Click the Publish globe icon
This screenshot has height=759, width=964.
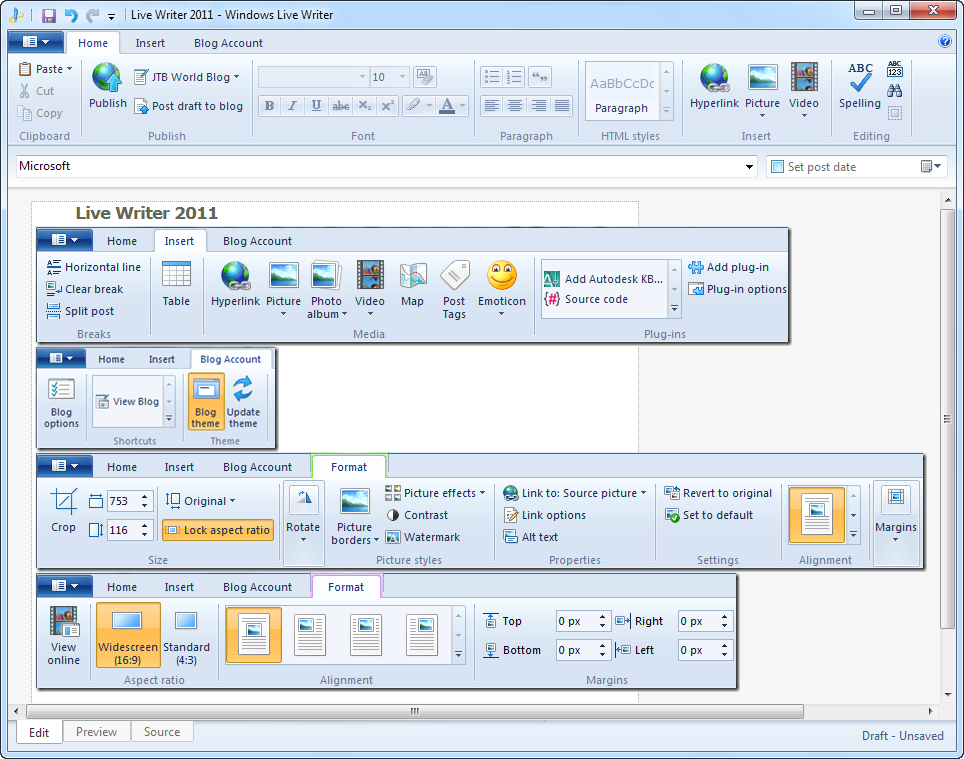click(107, 78)
